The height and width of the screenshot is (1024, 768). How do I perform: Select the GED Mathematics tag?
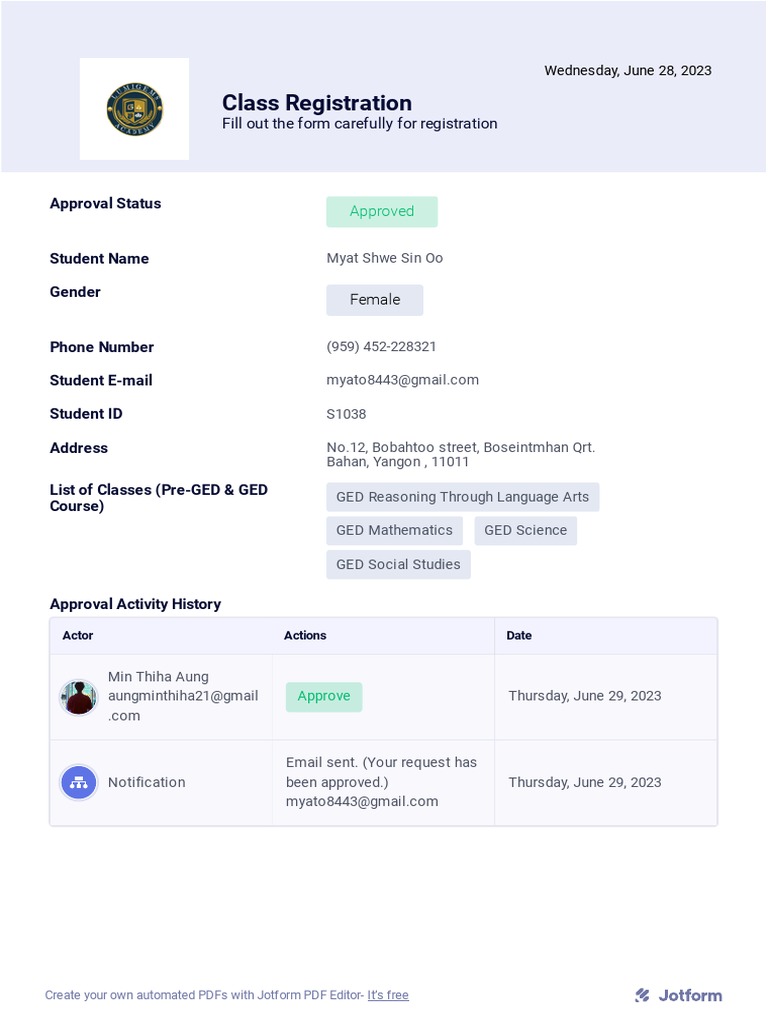click(395, 531)
